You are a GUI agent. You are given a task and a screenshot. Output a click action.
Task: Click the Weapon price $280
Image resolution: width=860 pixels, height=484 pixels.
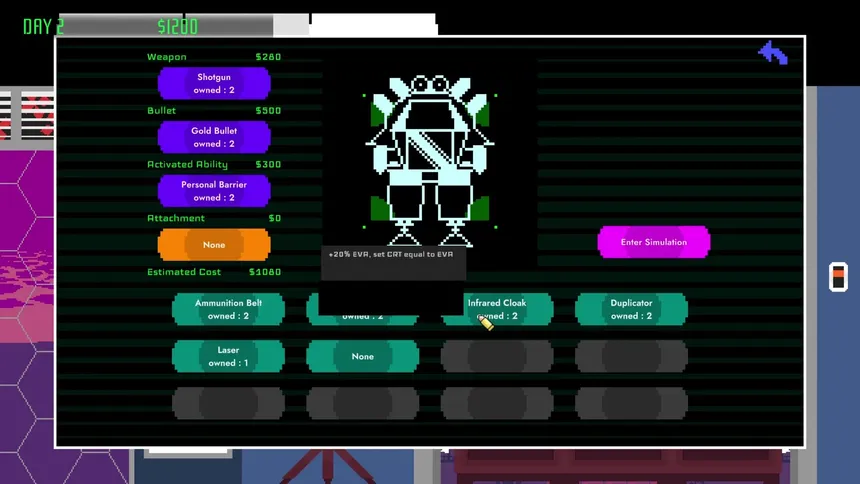tap(268, 57)
